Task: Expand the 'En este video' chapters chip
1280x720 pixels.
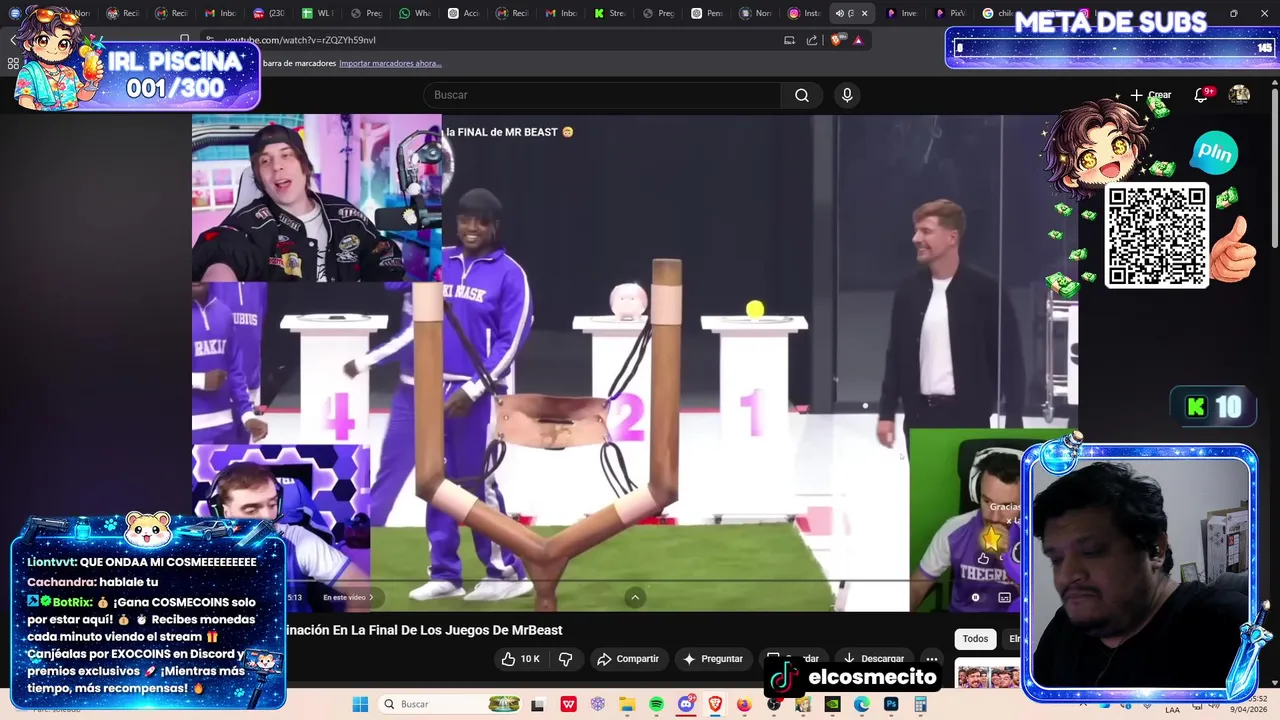Action: pos(348,597)
